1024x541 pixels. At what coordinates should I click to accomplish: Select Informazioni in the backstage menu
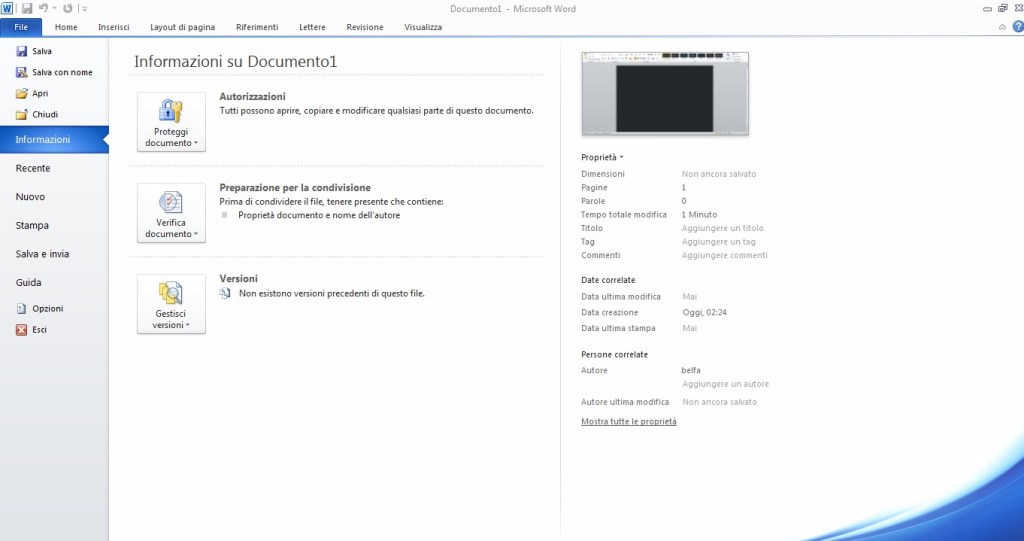[x=54, y=140]
